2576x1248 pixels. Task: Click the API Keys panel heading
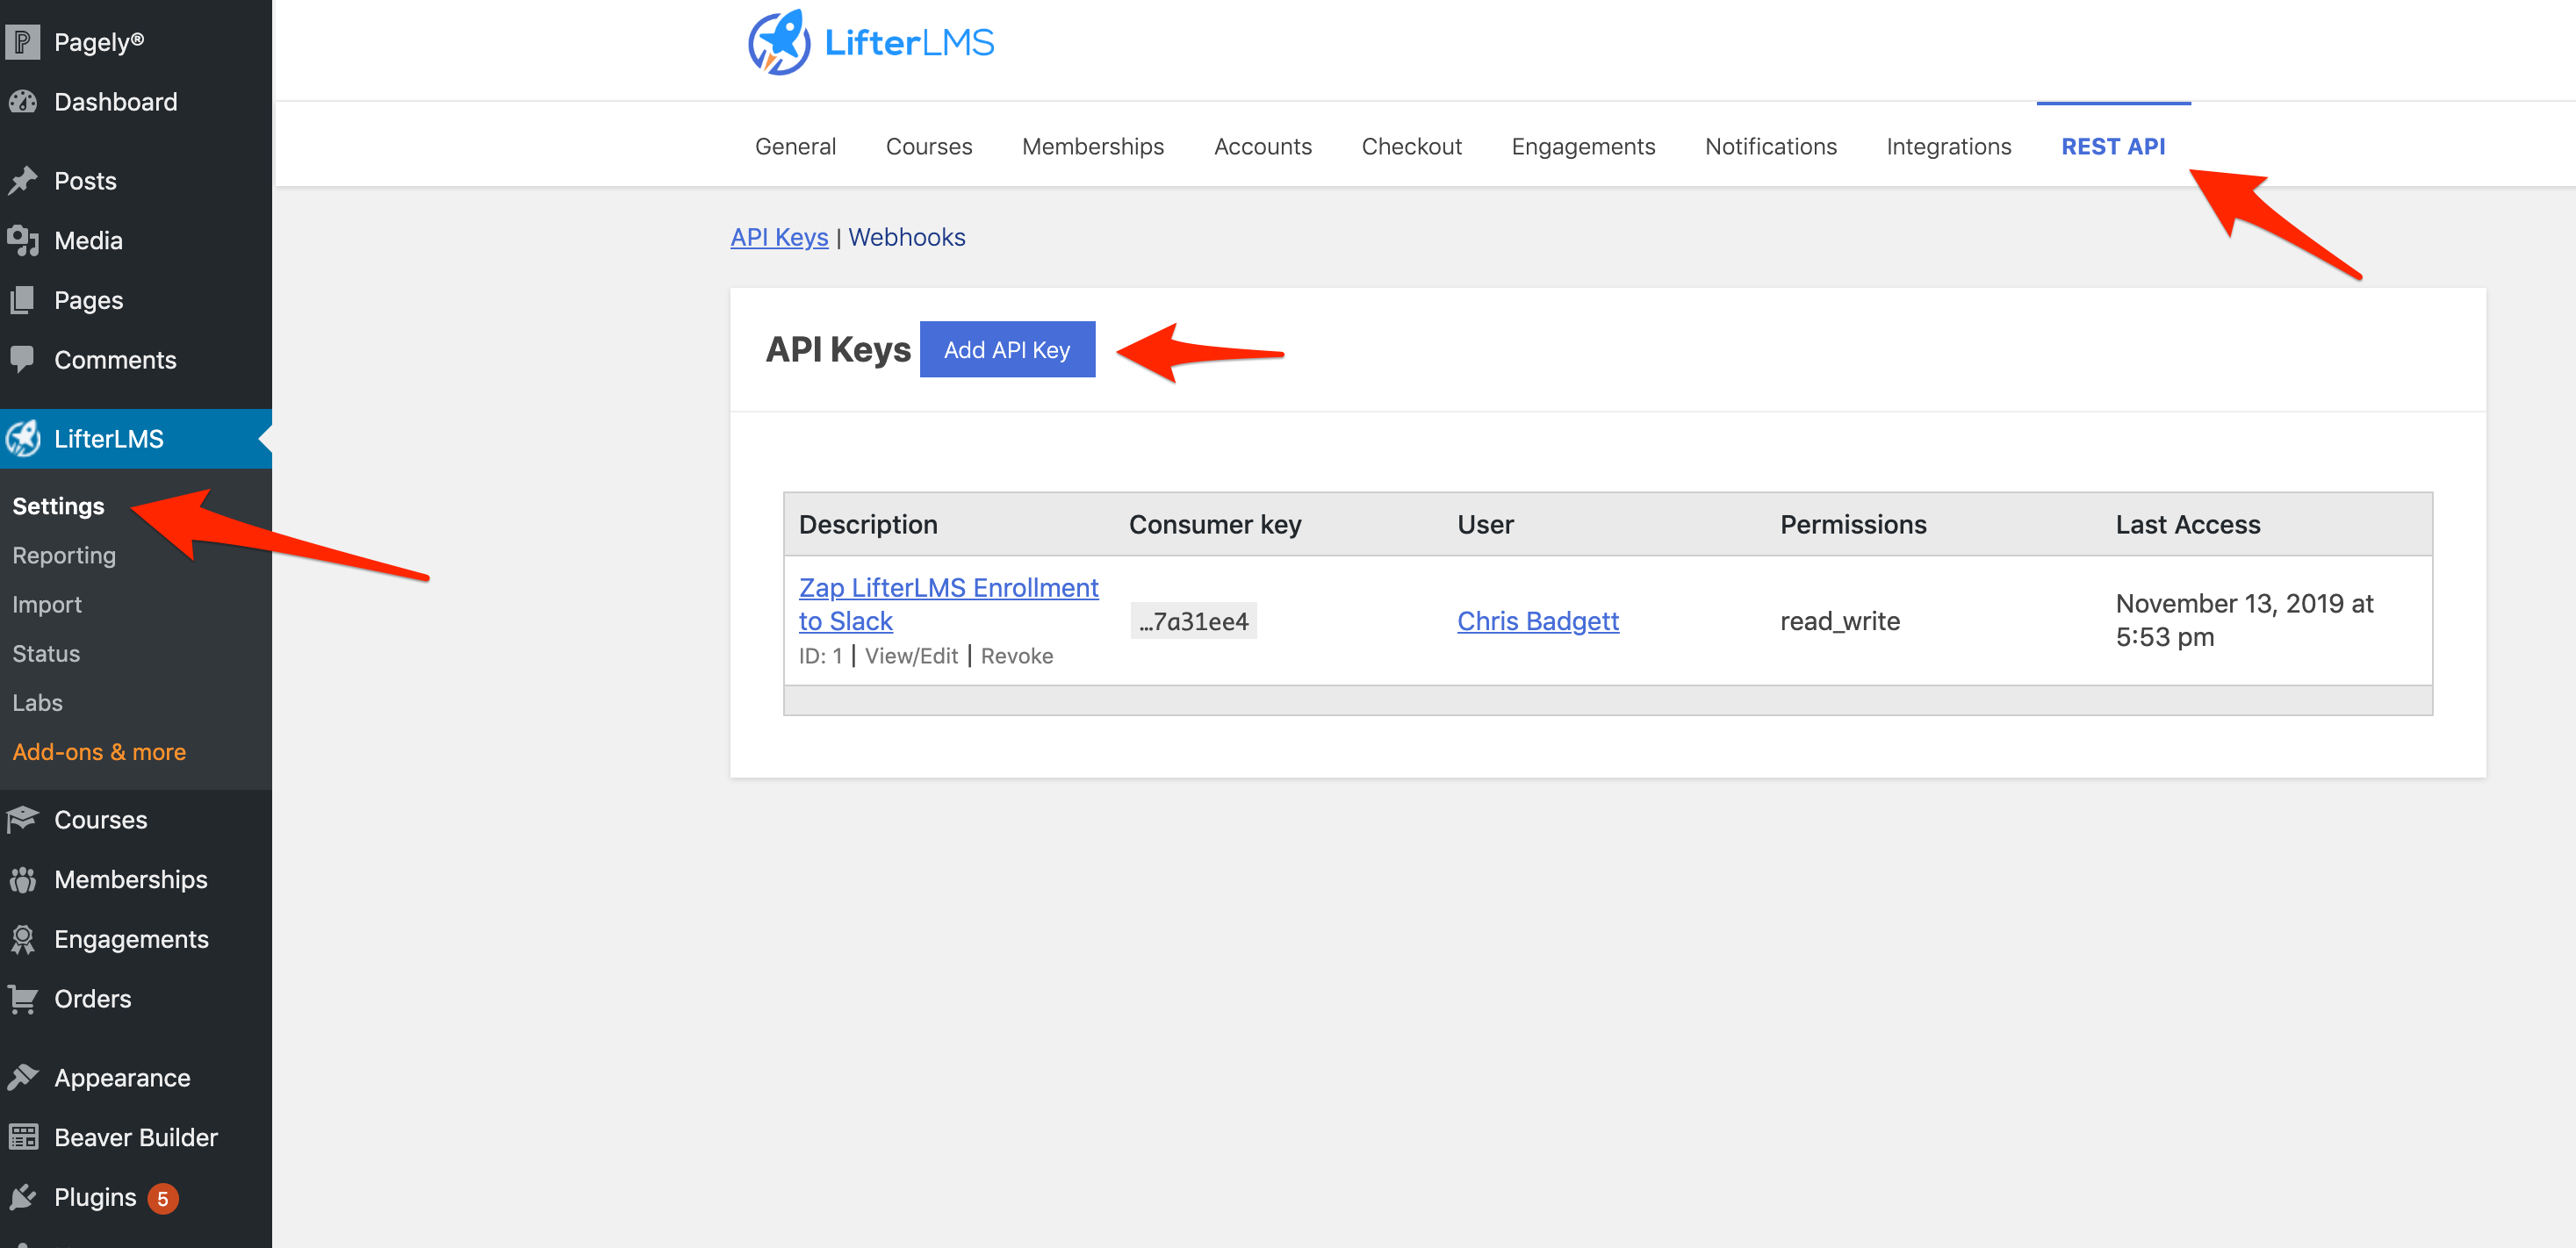838,349
